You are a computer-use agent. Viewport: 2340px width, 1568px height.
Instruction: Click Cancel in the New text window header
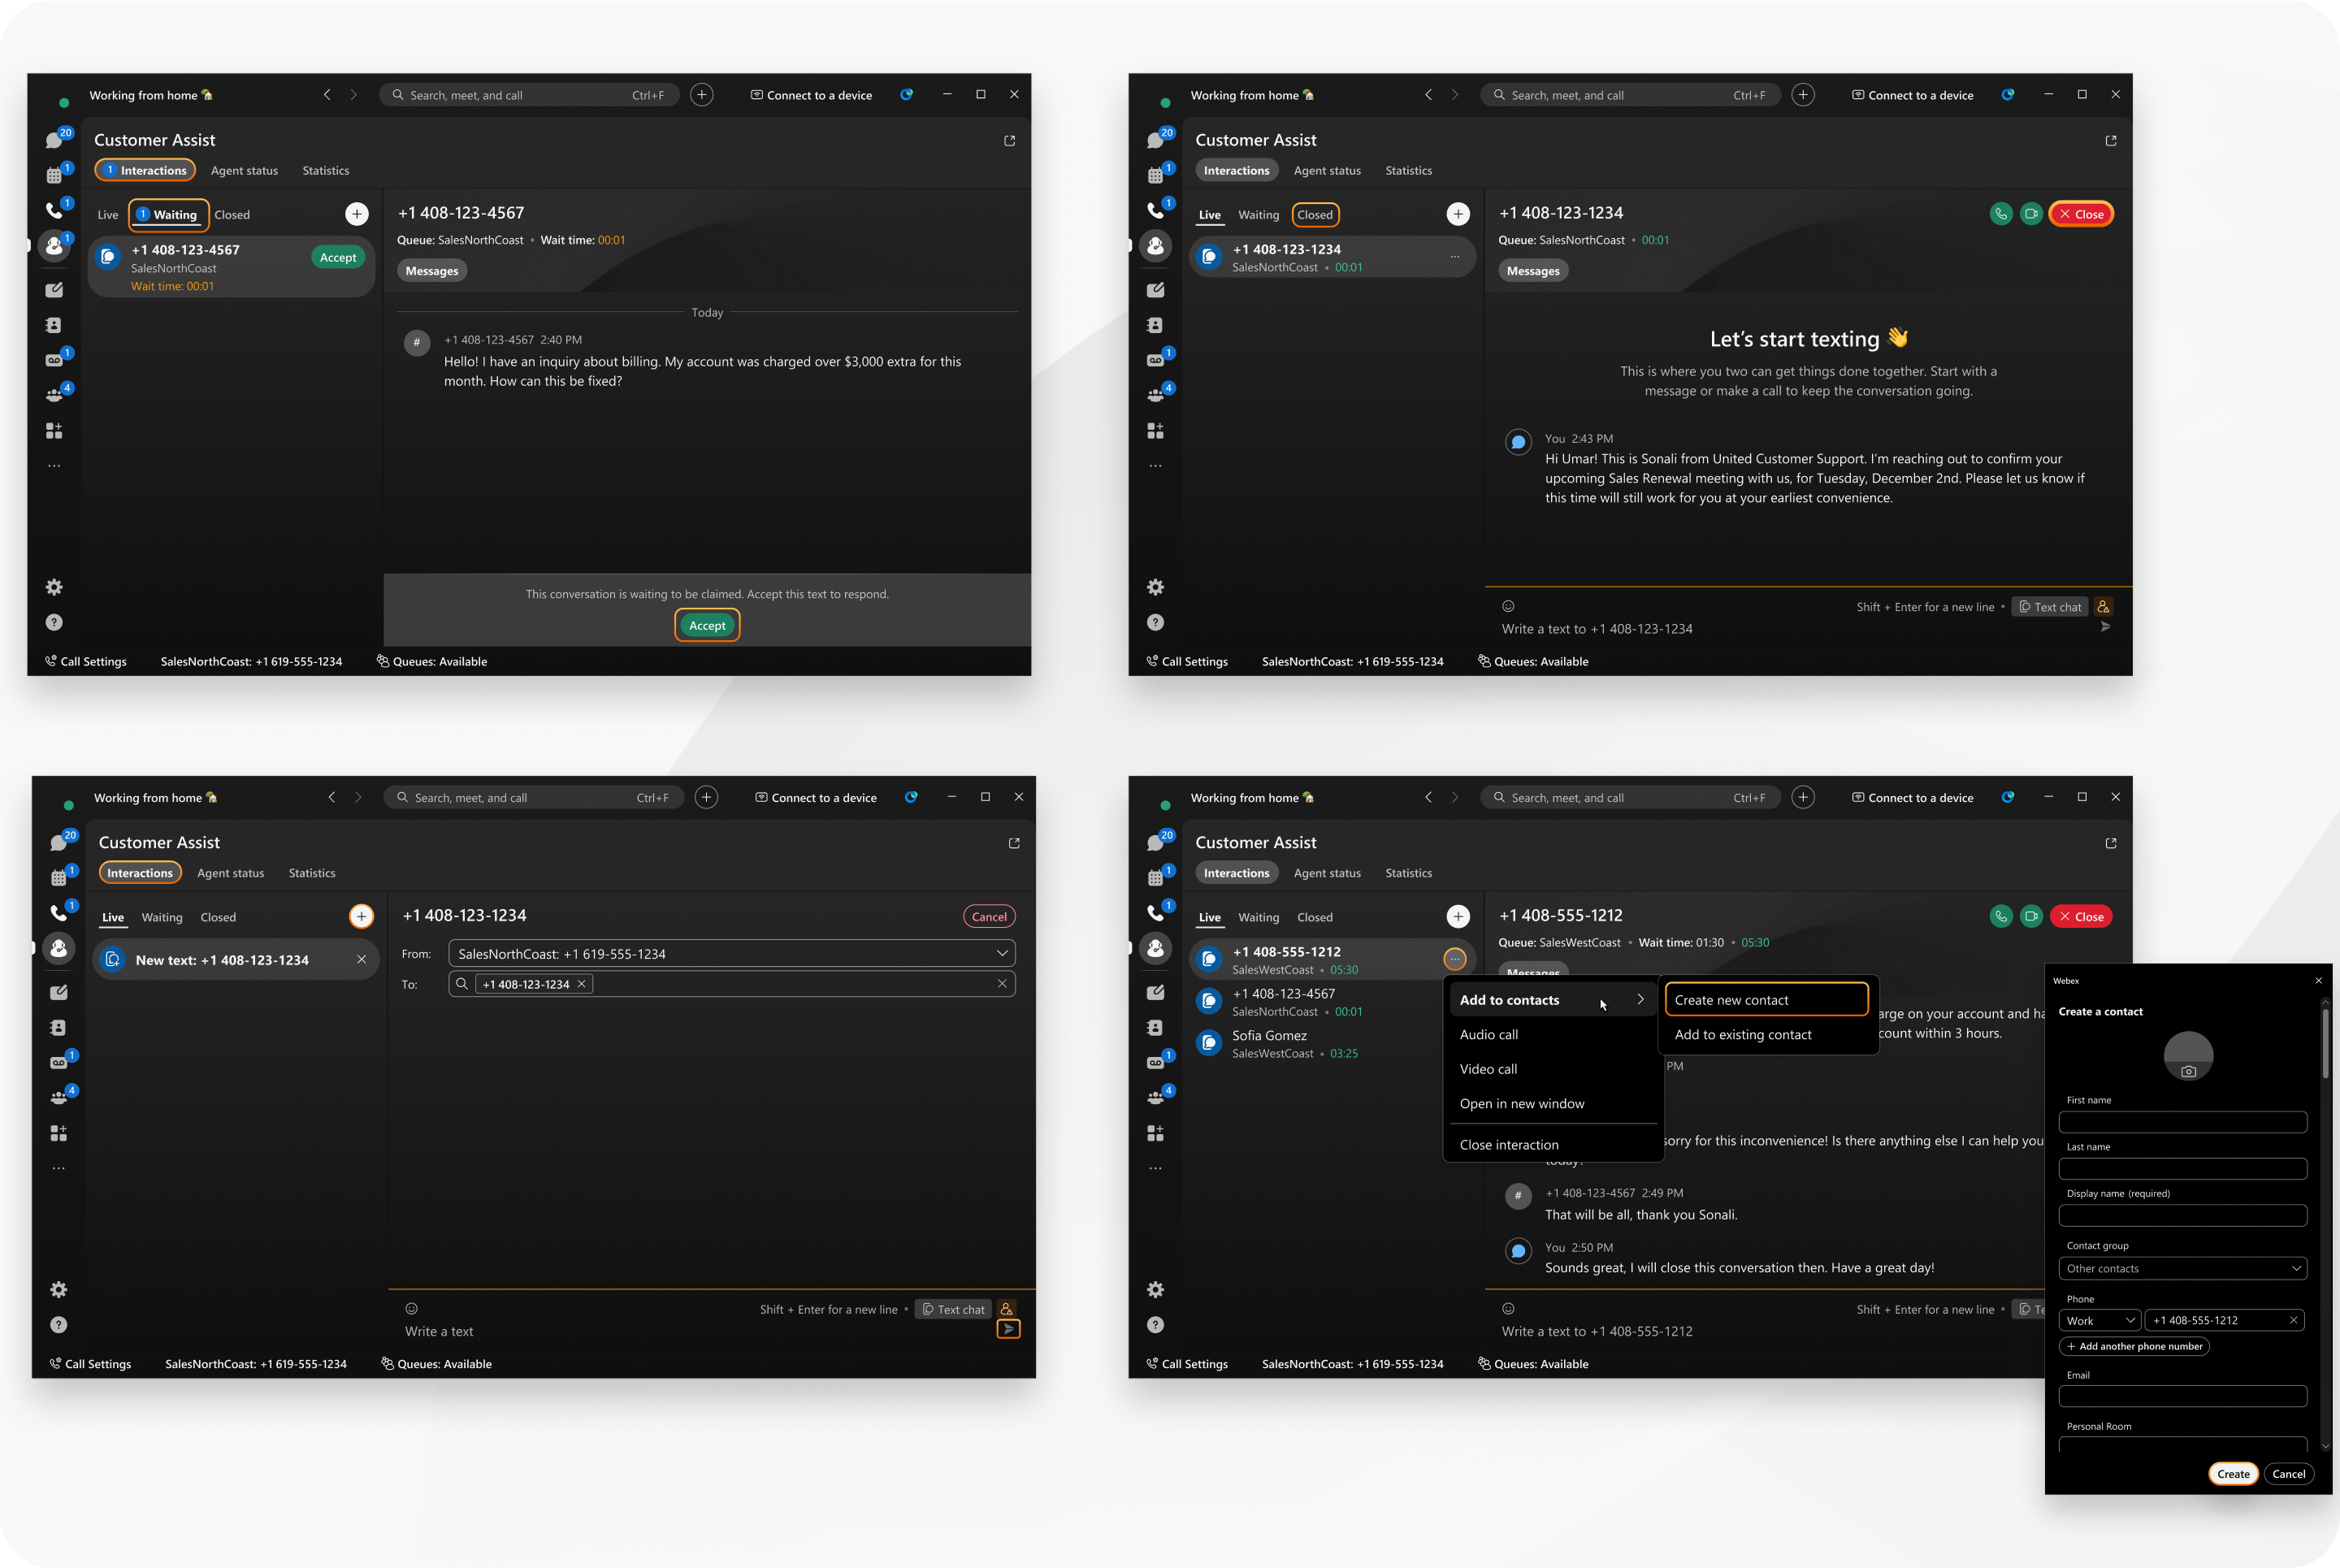click(989, 917)
